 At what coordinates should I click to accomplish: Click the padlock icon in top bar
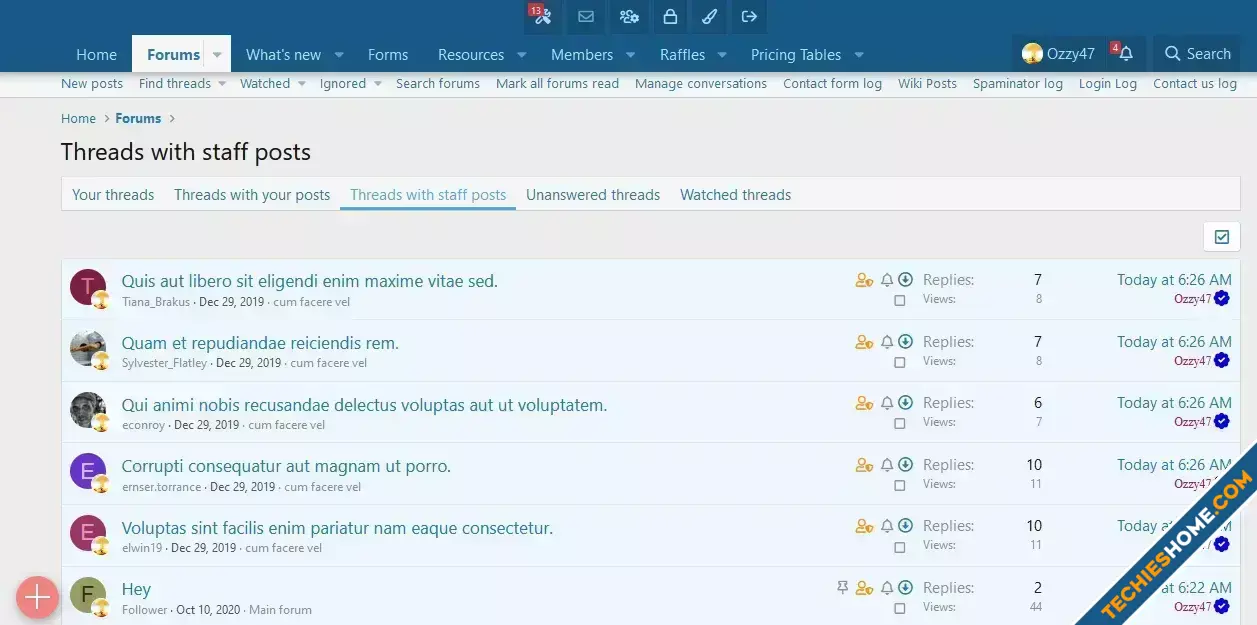point(670,16)
